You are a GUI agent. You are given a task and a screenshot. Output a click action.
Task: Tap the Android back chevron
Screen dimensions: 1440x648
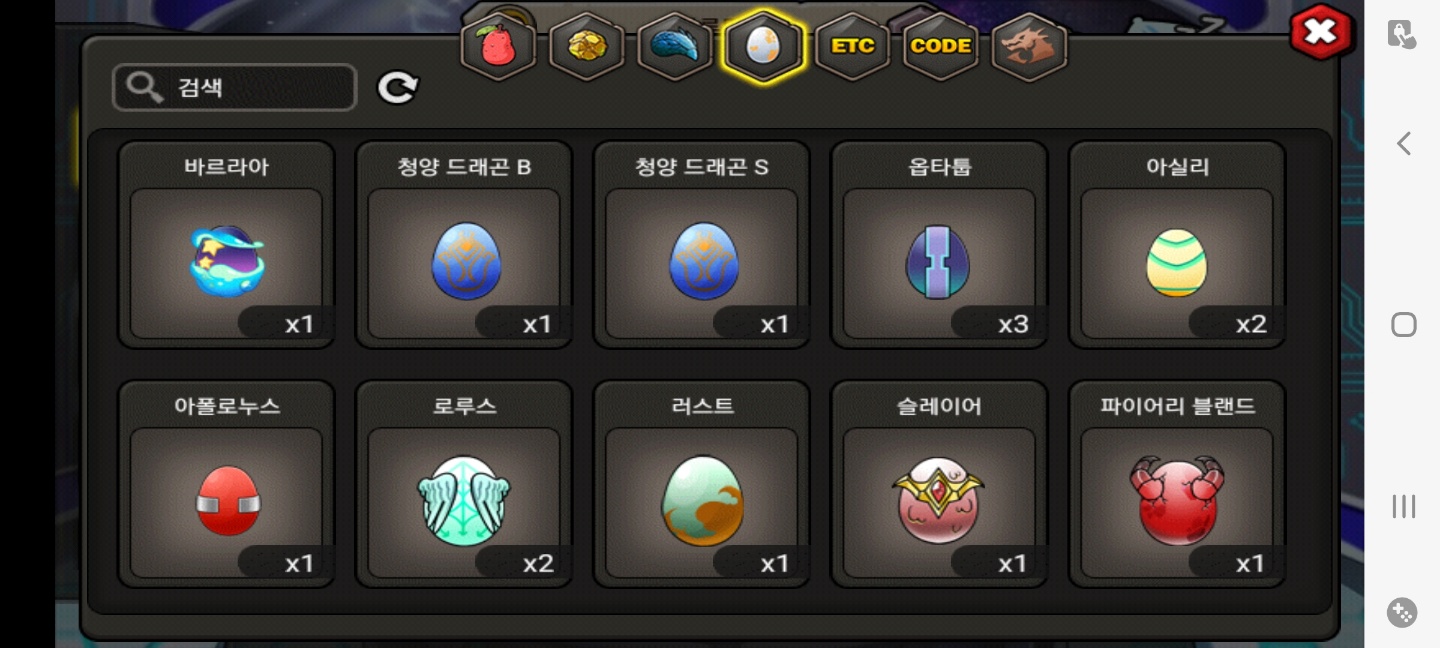click(x=1403, y=144)
